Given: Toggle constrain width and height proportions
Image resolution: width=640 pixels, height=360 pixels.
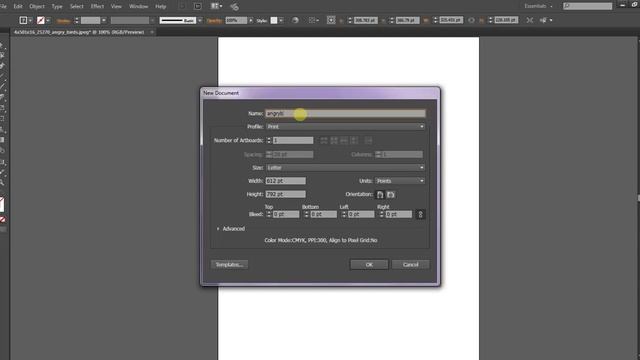Looking at the screenshot, I should [471, 20].
